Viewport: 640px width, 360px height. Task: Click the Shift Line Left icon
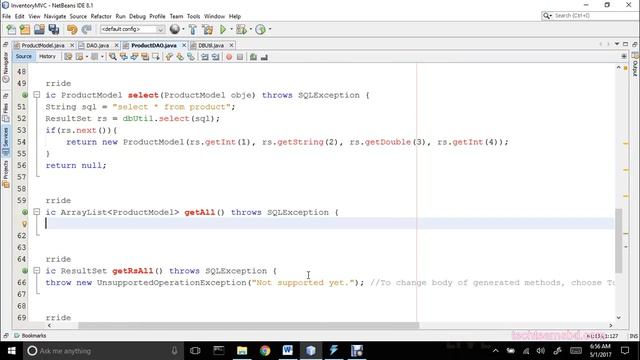point(204,57)
